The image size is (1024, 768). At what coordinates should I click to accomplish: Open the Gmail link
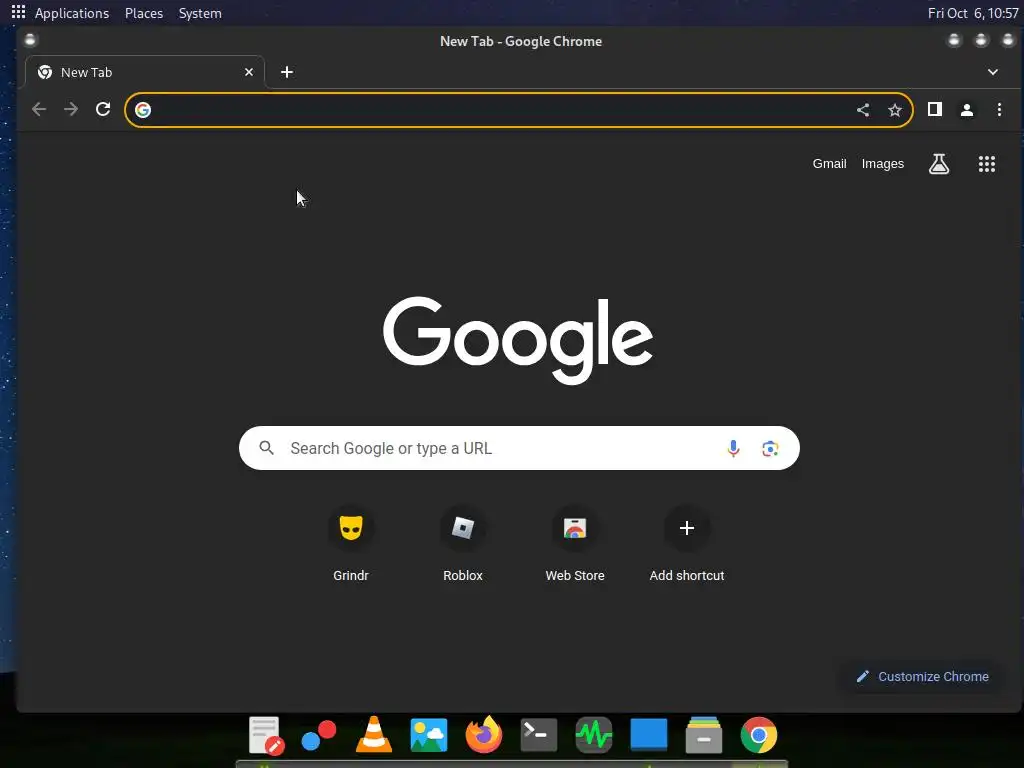pyautogui.click(x=829, y=164)
